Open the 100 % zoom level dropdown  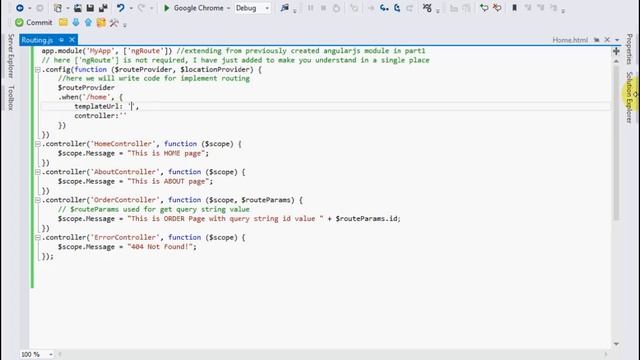click(51, 354)
